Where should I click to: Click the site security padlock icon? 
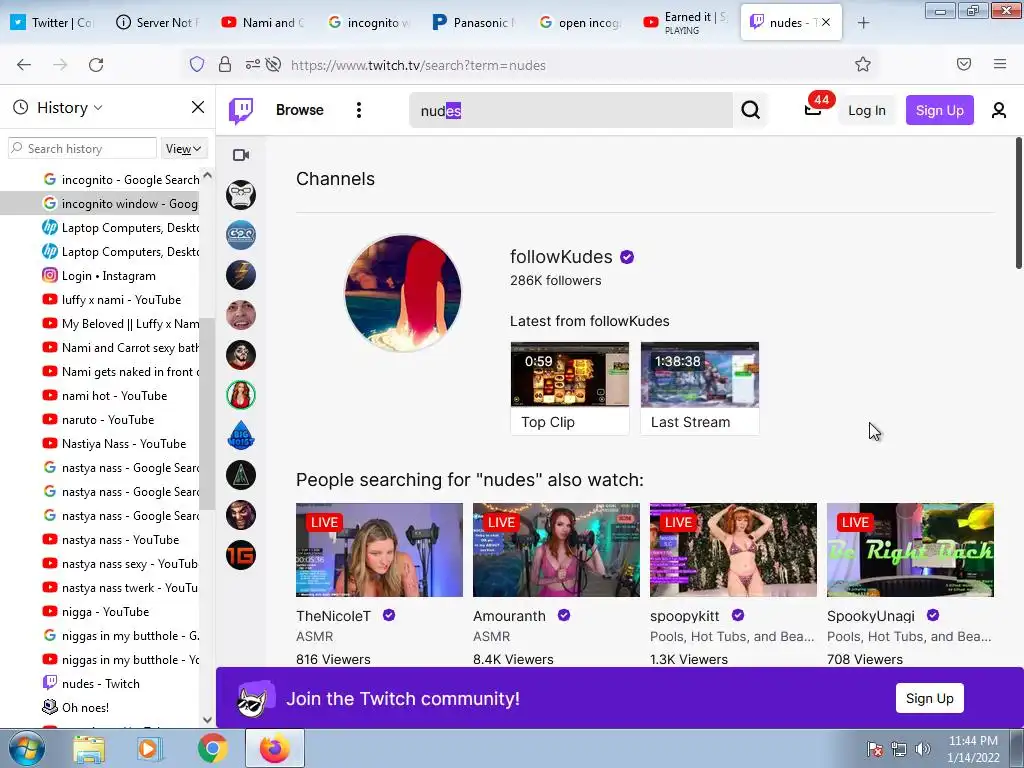tap(225, 64)
